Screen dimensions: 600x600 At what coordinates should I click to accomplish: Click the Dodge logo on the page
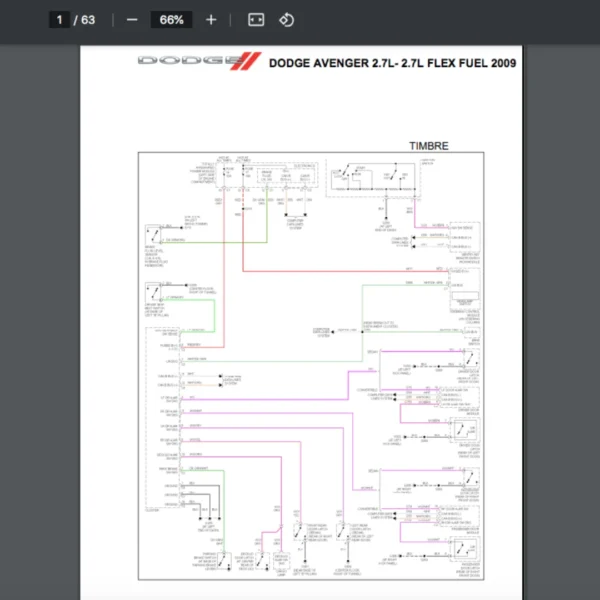[x=197, y=62]
